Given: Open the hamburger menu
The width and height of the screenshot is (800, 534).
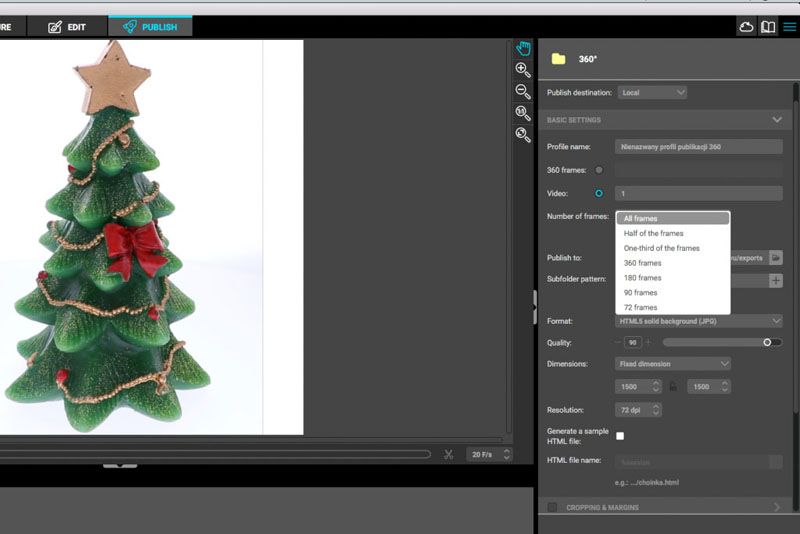Looking at the screenshot, I should 789,27.
